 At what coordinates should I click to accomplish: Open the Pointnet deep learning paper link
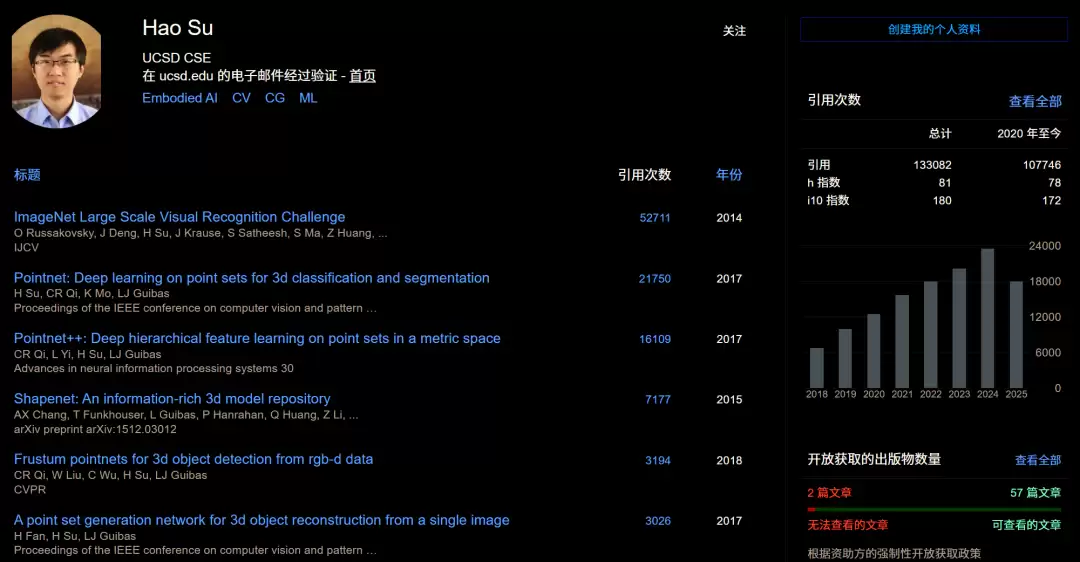251,278
